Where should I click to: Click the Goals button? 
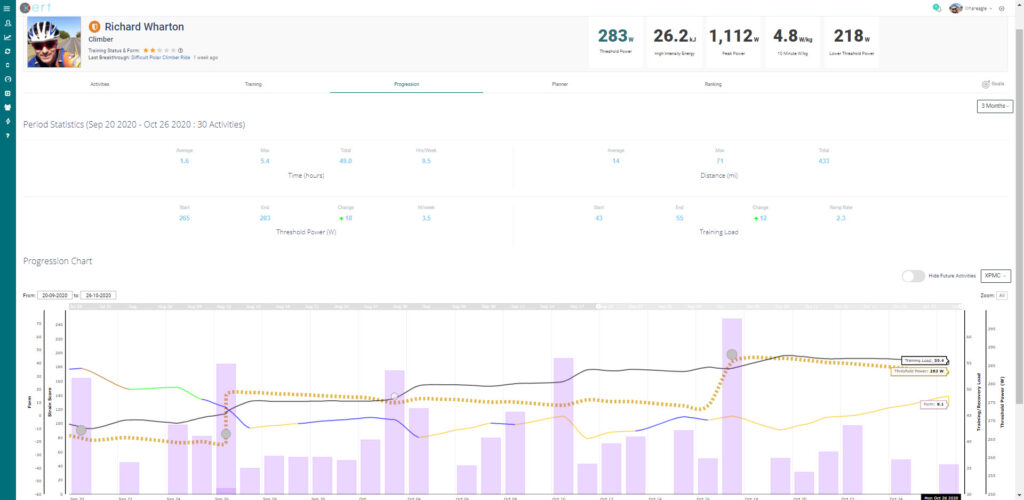click(x=993, y=85)
